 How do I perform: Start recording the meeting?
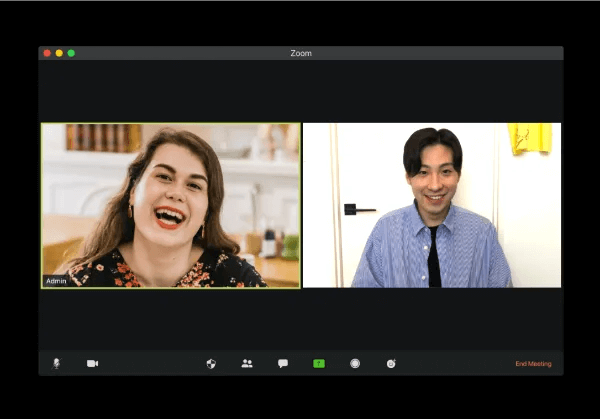pos(355,363)
